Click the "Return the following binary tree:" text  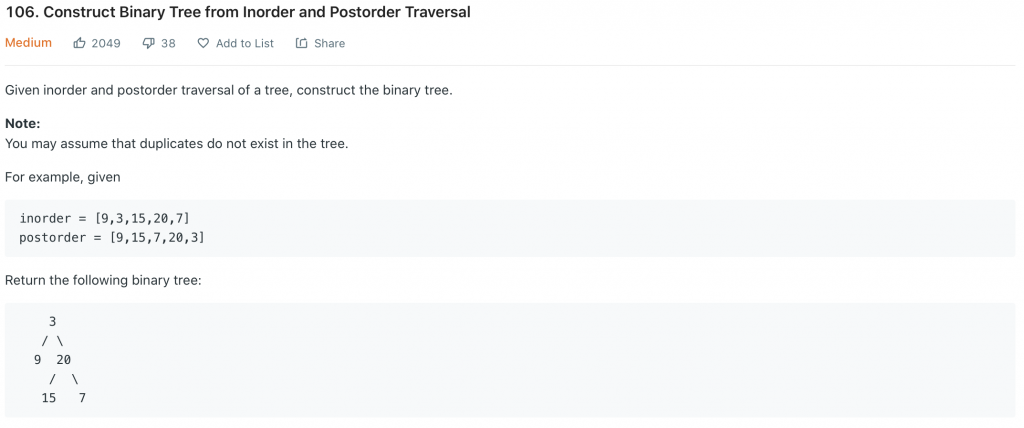103,280
